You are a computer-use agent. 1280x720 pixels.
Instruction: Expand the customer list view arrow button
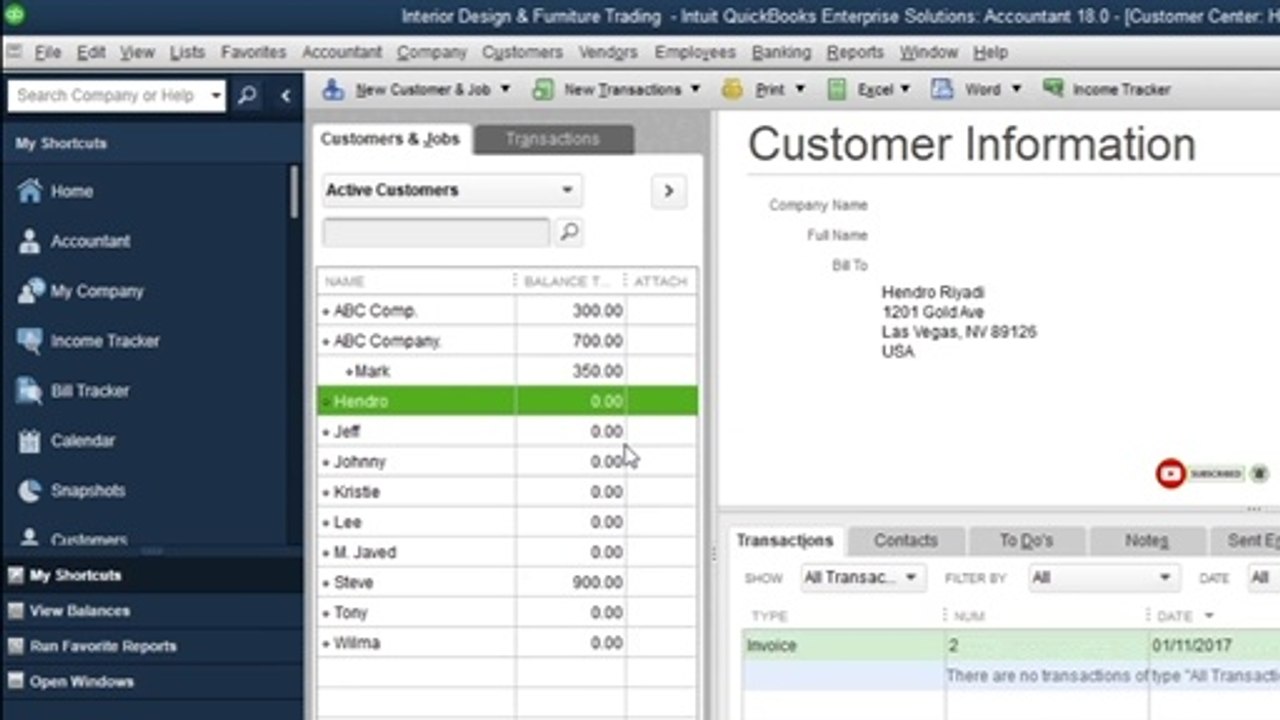(669, 191)
